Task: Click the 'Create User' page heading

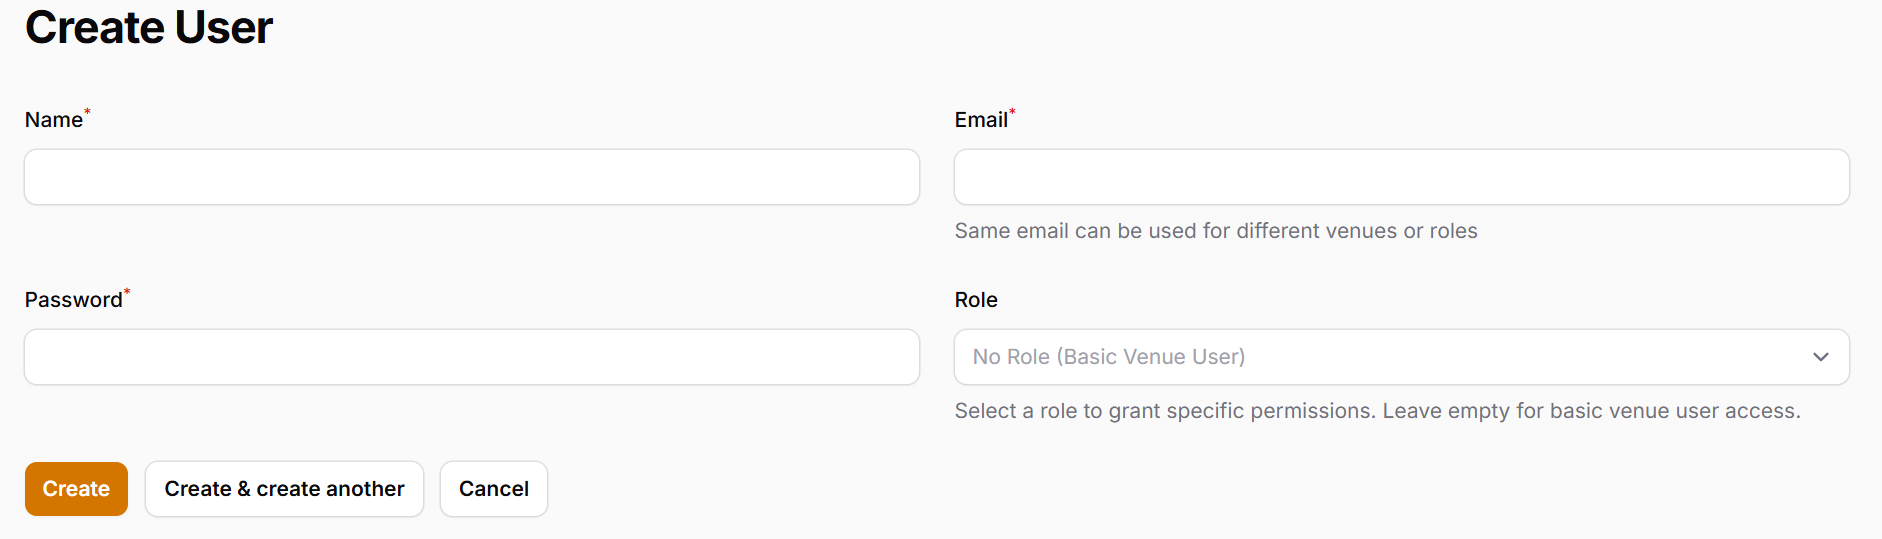Action: pos(149,27)
